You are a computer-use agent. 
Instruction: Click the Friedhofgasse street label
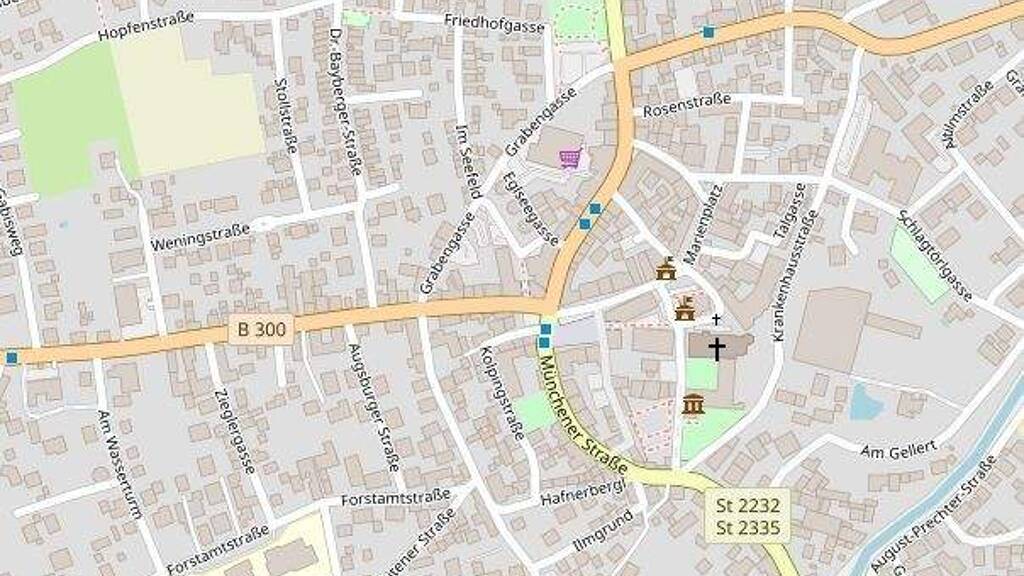pyautogui.click(x=494, y=24)
